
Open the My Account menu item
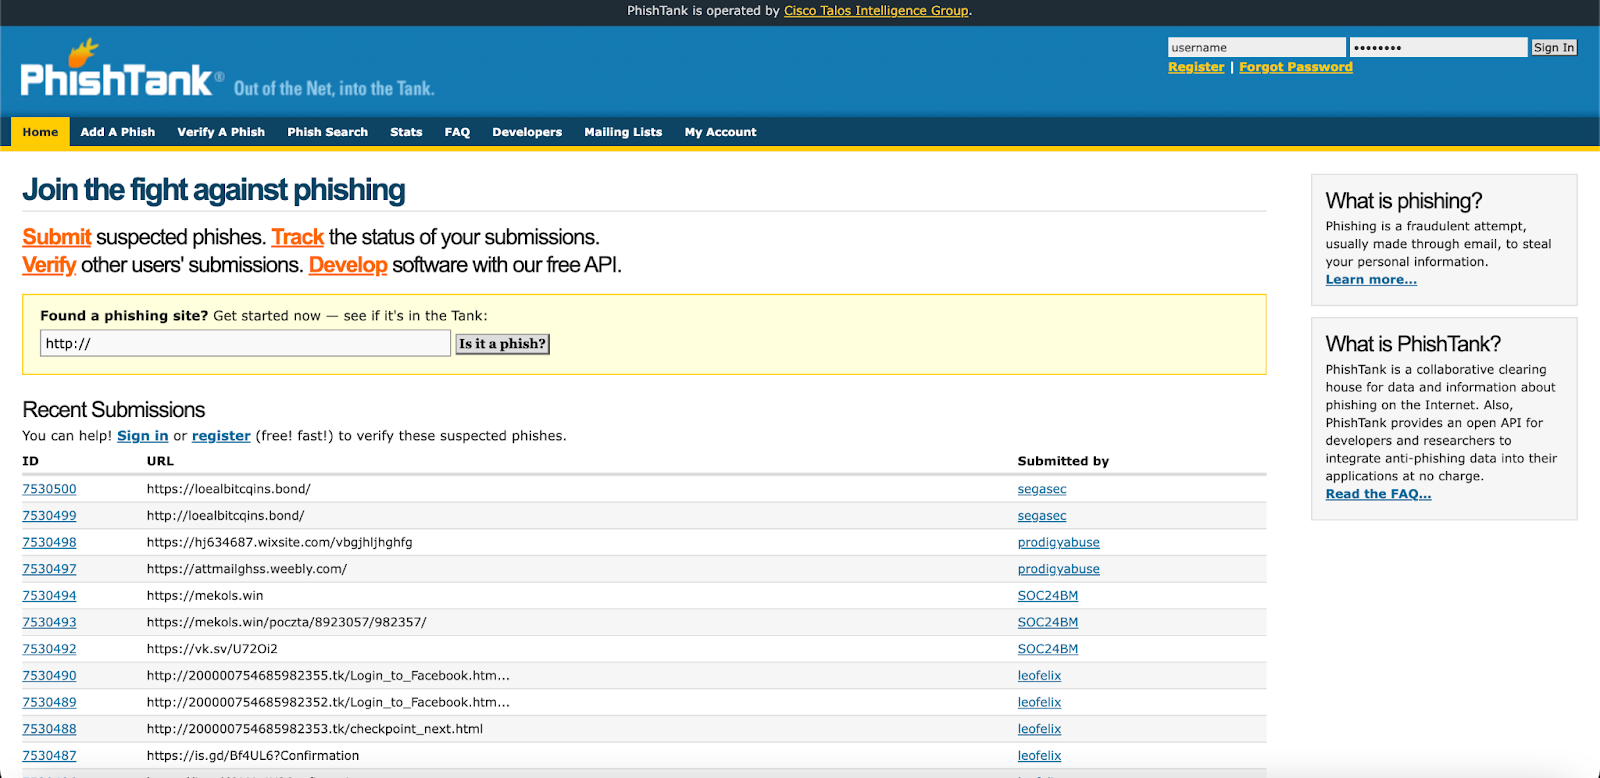[720, 132]
